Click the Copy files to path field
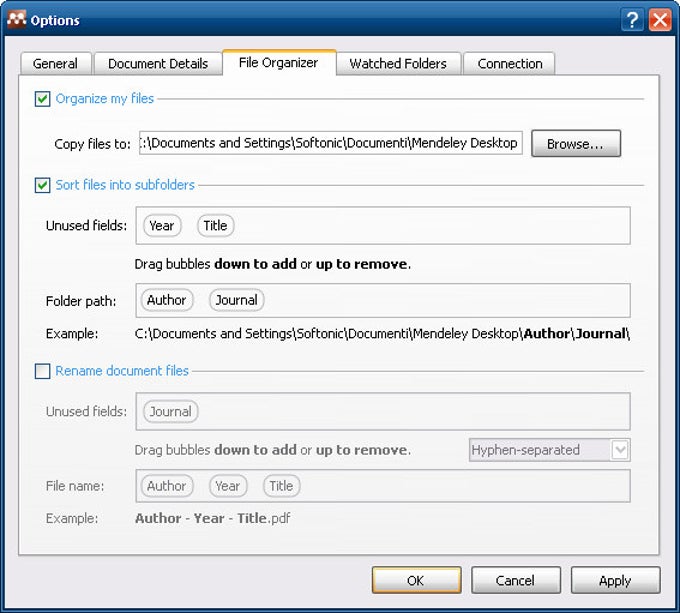 [x=330, y=143]
